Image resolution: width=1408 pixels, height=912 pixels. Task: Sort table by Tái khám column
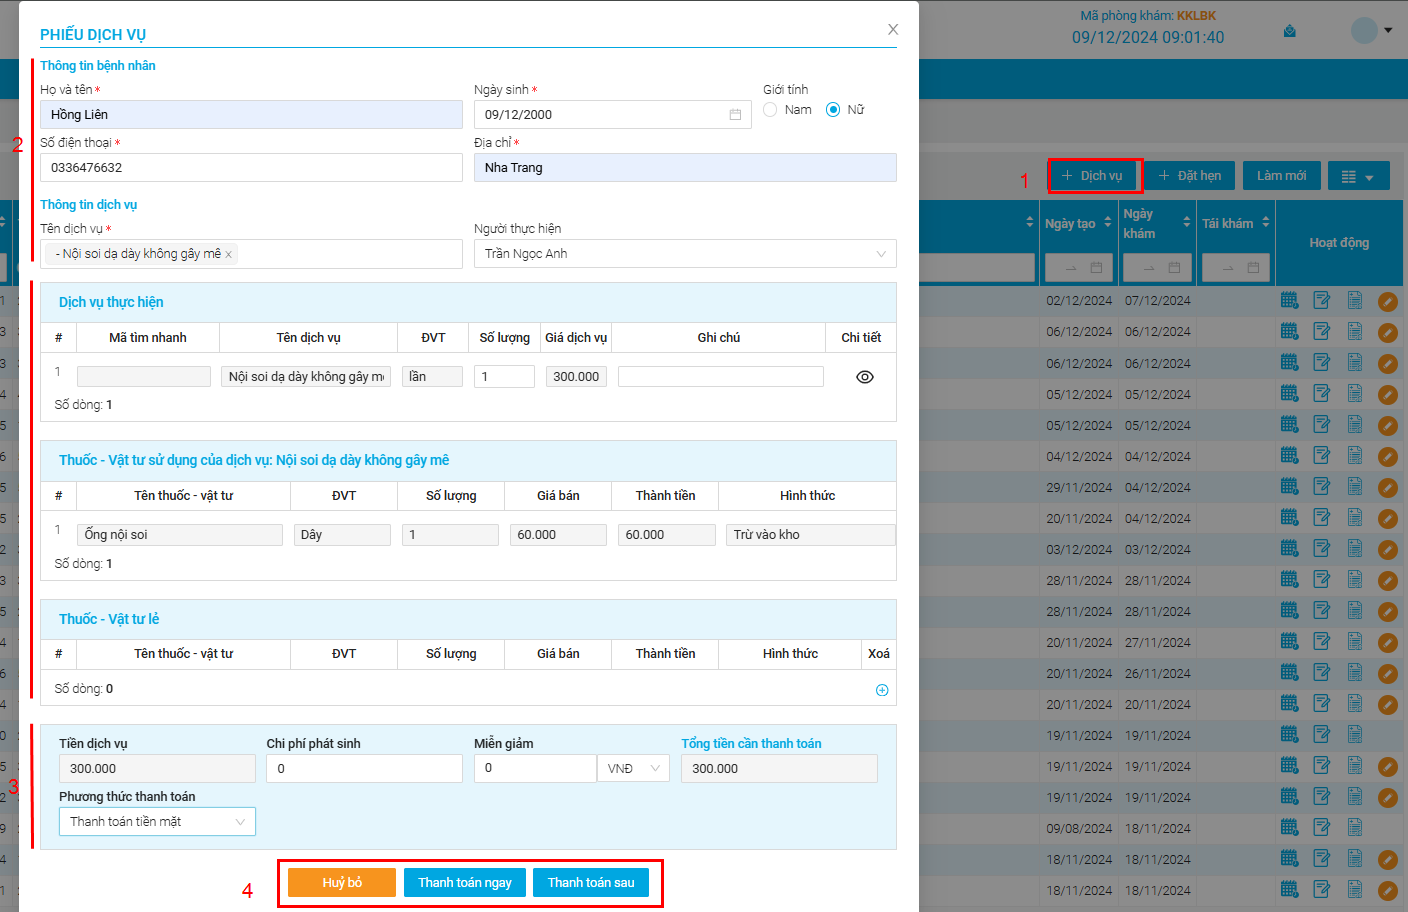[1266, 223]
